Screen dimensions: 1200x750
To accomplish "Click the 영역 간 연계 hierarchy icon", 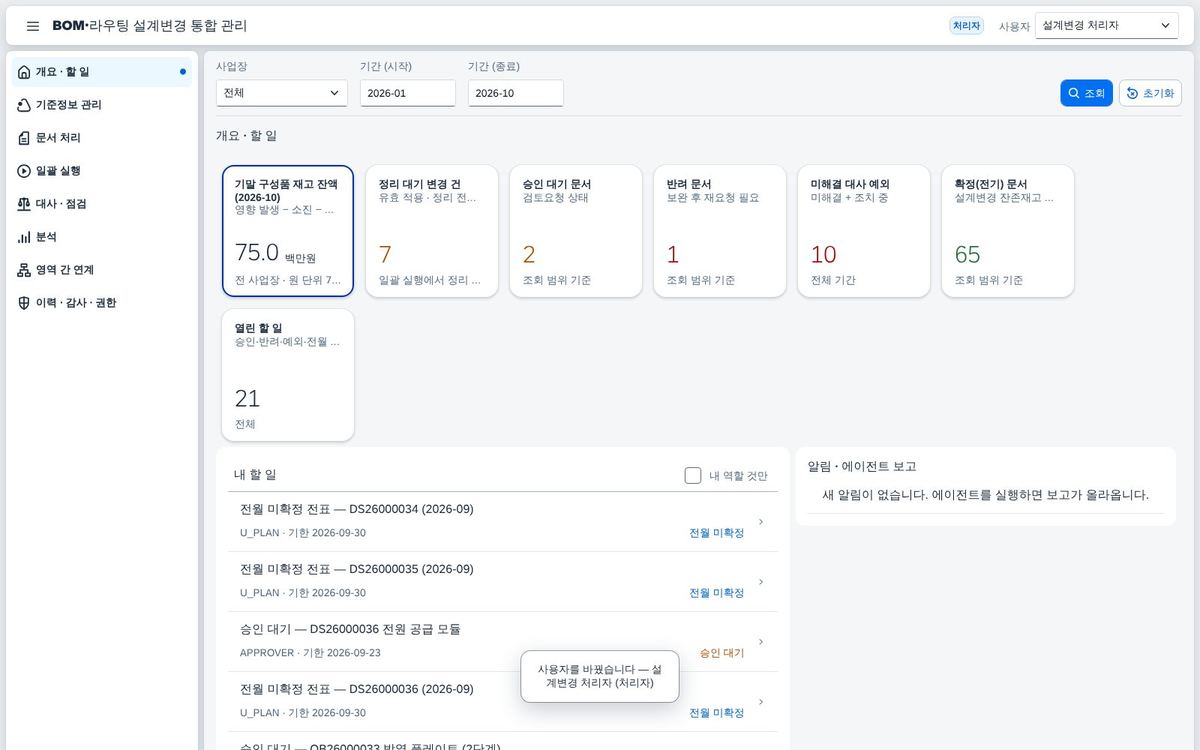I will point(24,270).
